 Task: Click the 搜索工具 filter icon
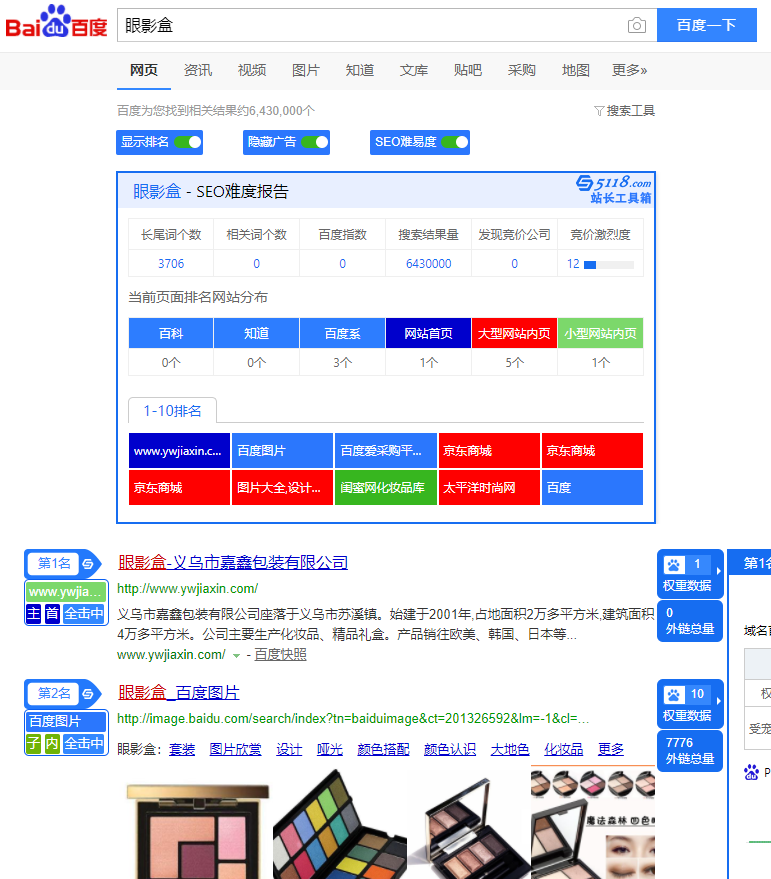tap(599, 111)
